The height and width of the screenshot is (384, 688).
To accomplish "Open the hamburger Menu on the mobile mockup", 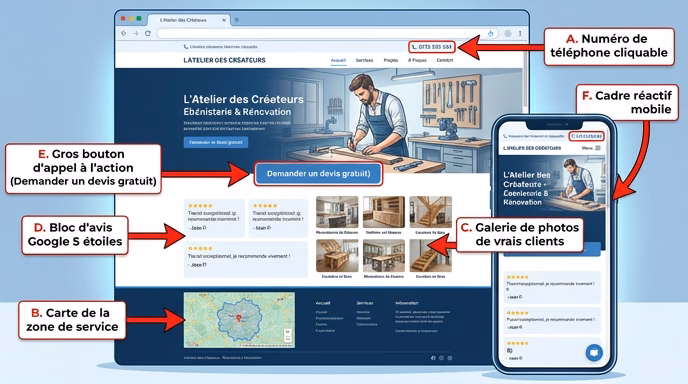I will coord(591,148).
